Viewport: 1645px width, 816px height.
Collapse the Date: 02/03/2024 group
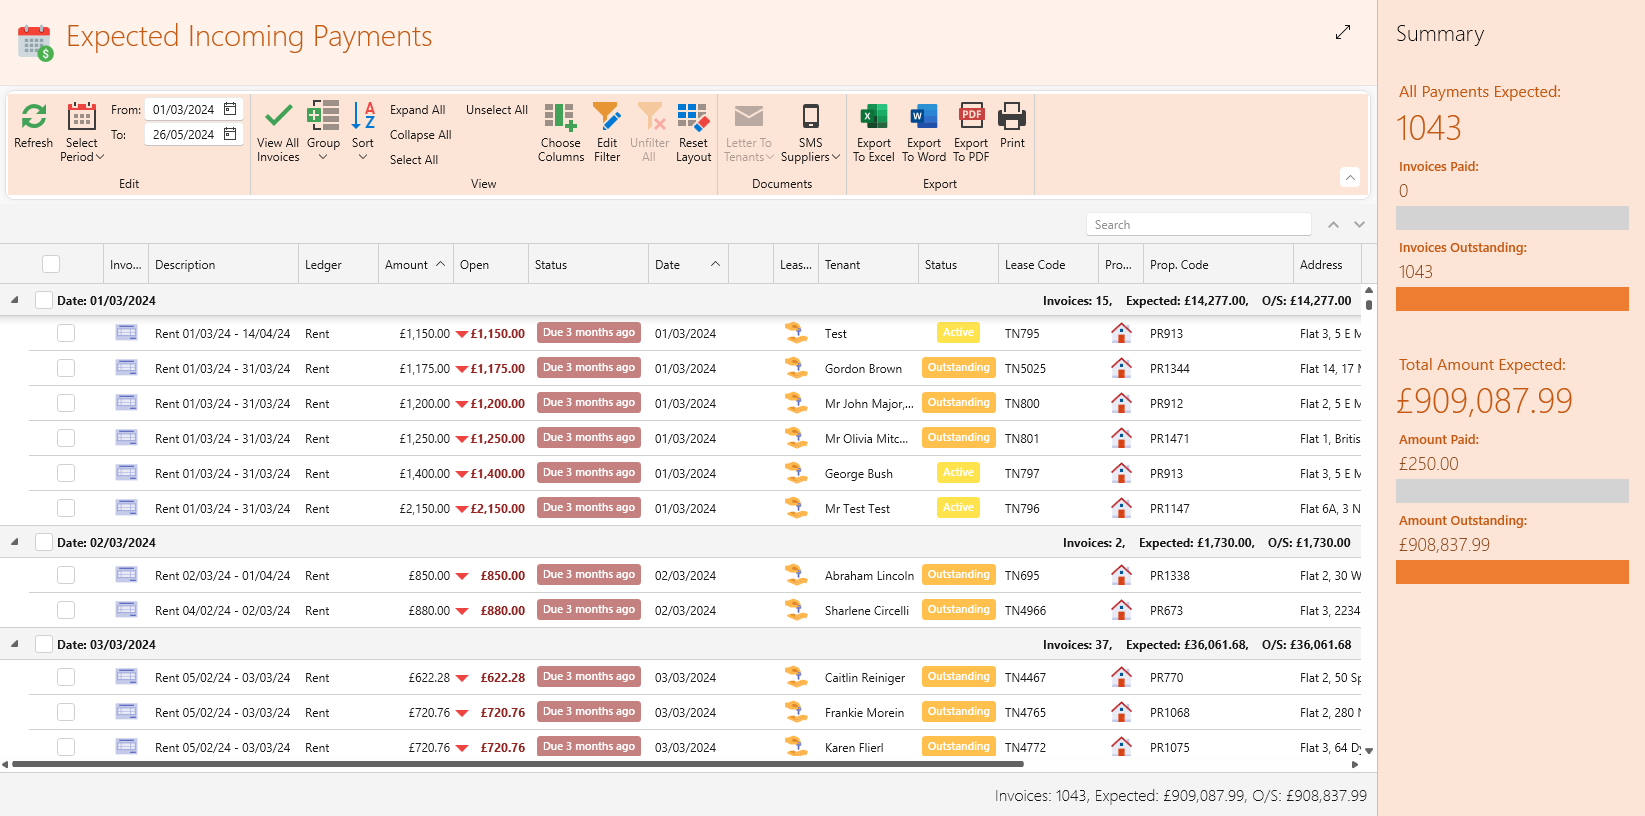[x=15, y=542]
